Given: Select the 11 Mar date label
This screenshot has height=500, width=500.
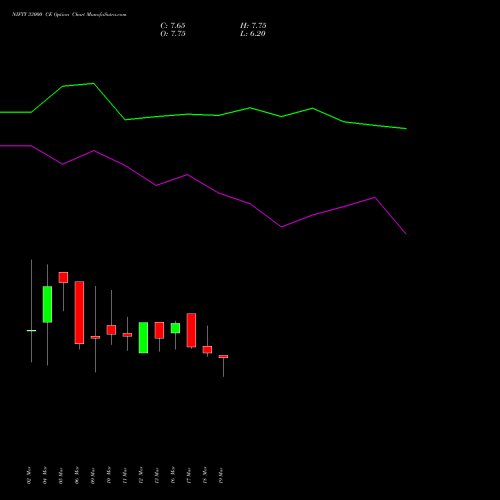Looking at the screenshot, I should tap(125, 475).
